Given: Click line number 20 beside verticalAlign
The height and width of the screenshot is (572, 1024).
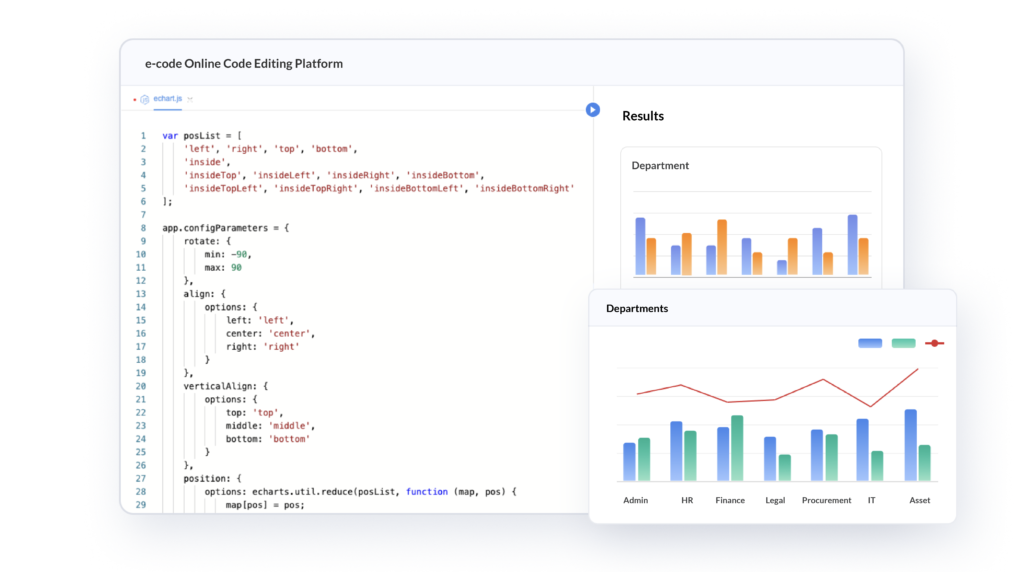Looking at the screenshot, I should [141, 386].
